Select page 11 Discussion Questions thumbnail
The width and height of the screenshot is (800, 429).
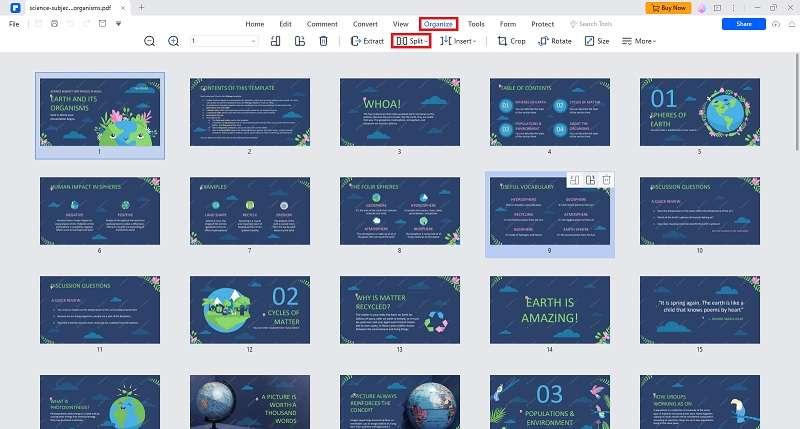100,310
